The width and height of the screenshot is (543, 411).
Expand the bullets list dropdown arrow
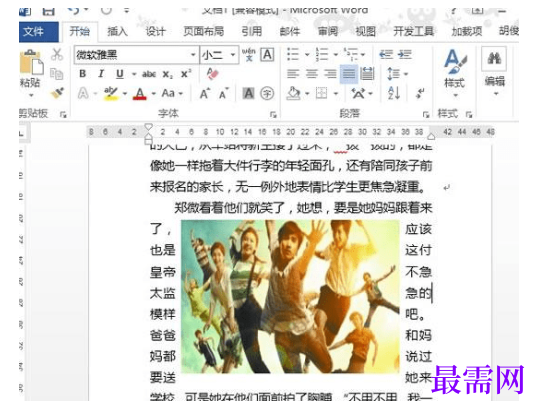tap(307, 55)
